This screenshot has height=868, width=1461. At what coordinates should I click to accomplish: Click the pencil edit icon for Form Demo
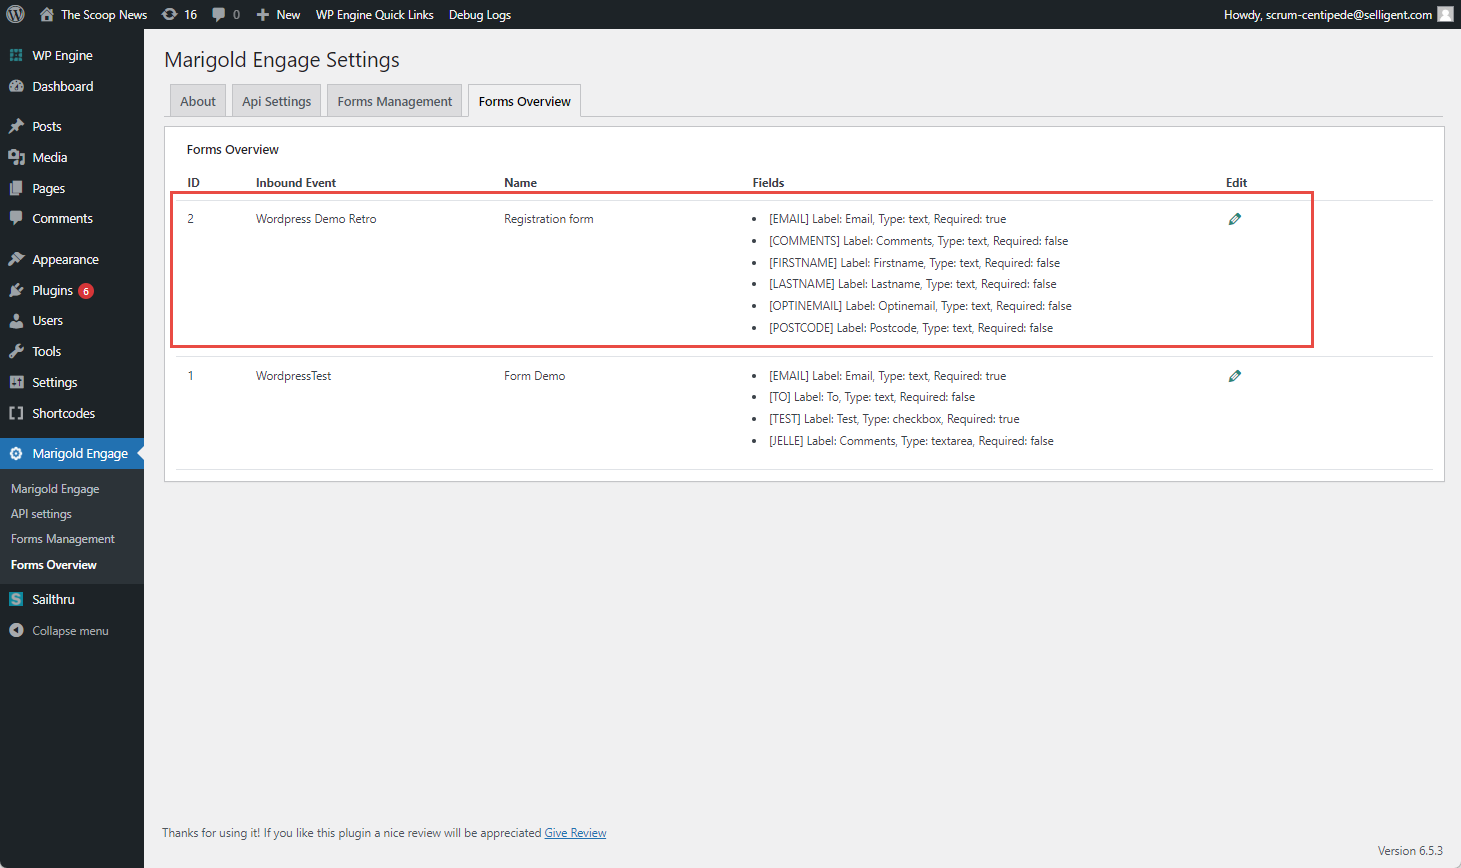pos(1235,376)
